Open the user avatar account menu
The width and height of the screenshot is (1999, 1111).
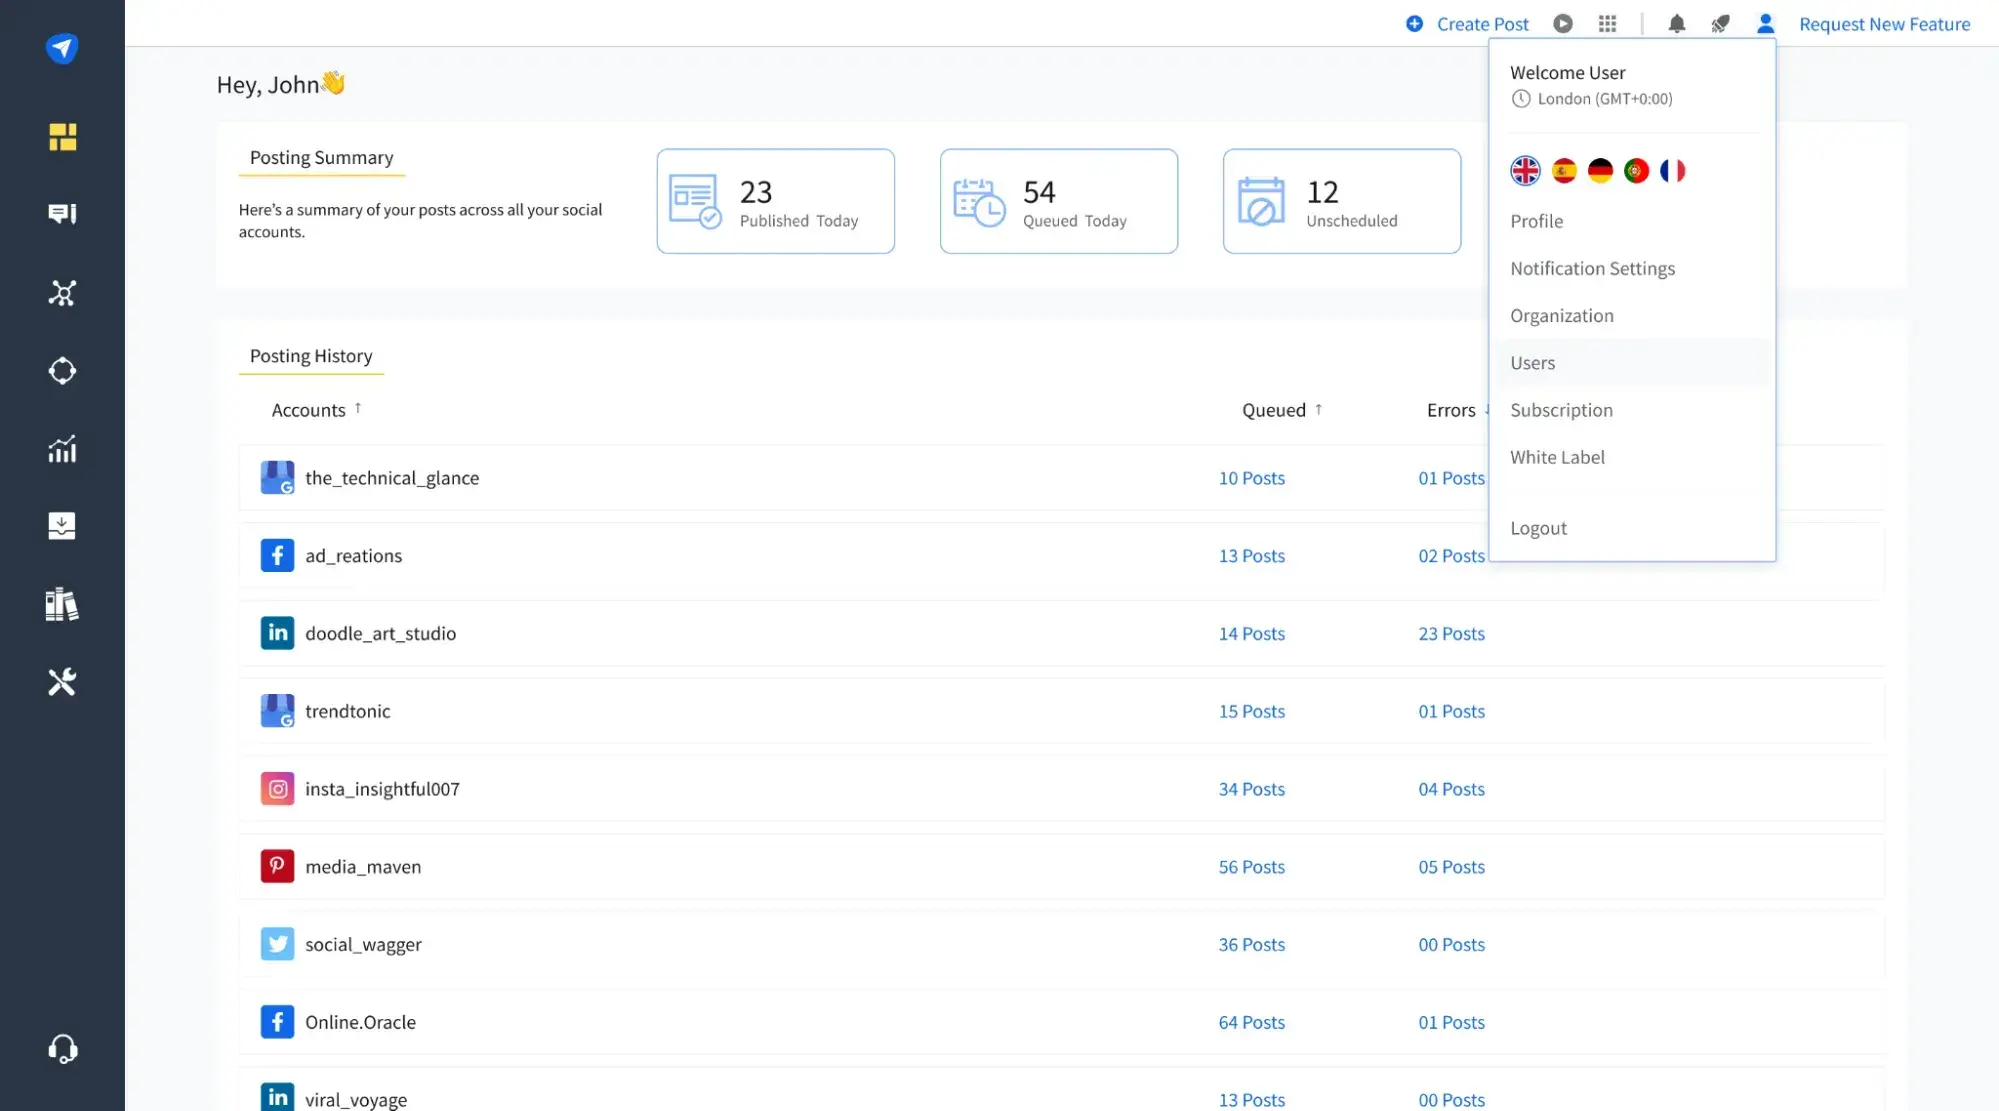click(1765, 23)
